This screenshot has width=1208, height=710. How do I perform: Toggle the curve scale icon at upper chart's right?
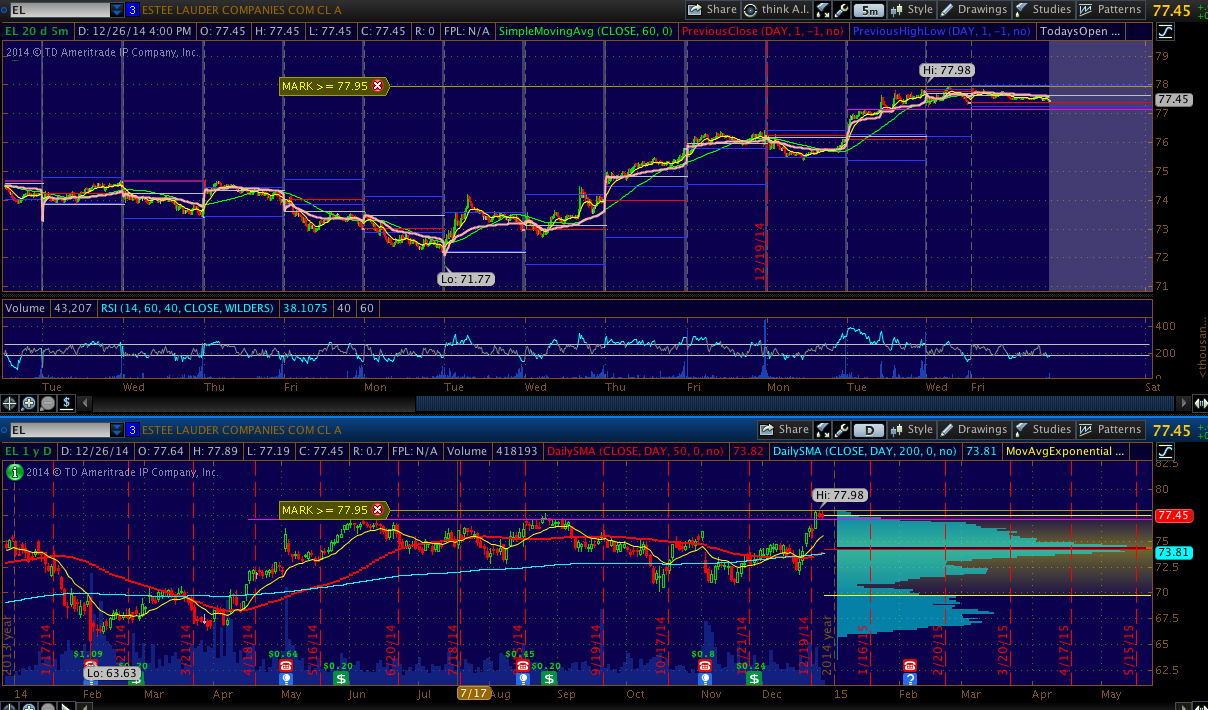tap(1163, 32)
